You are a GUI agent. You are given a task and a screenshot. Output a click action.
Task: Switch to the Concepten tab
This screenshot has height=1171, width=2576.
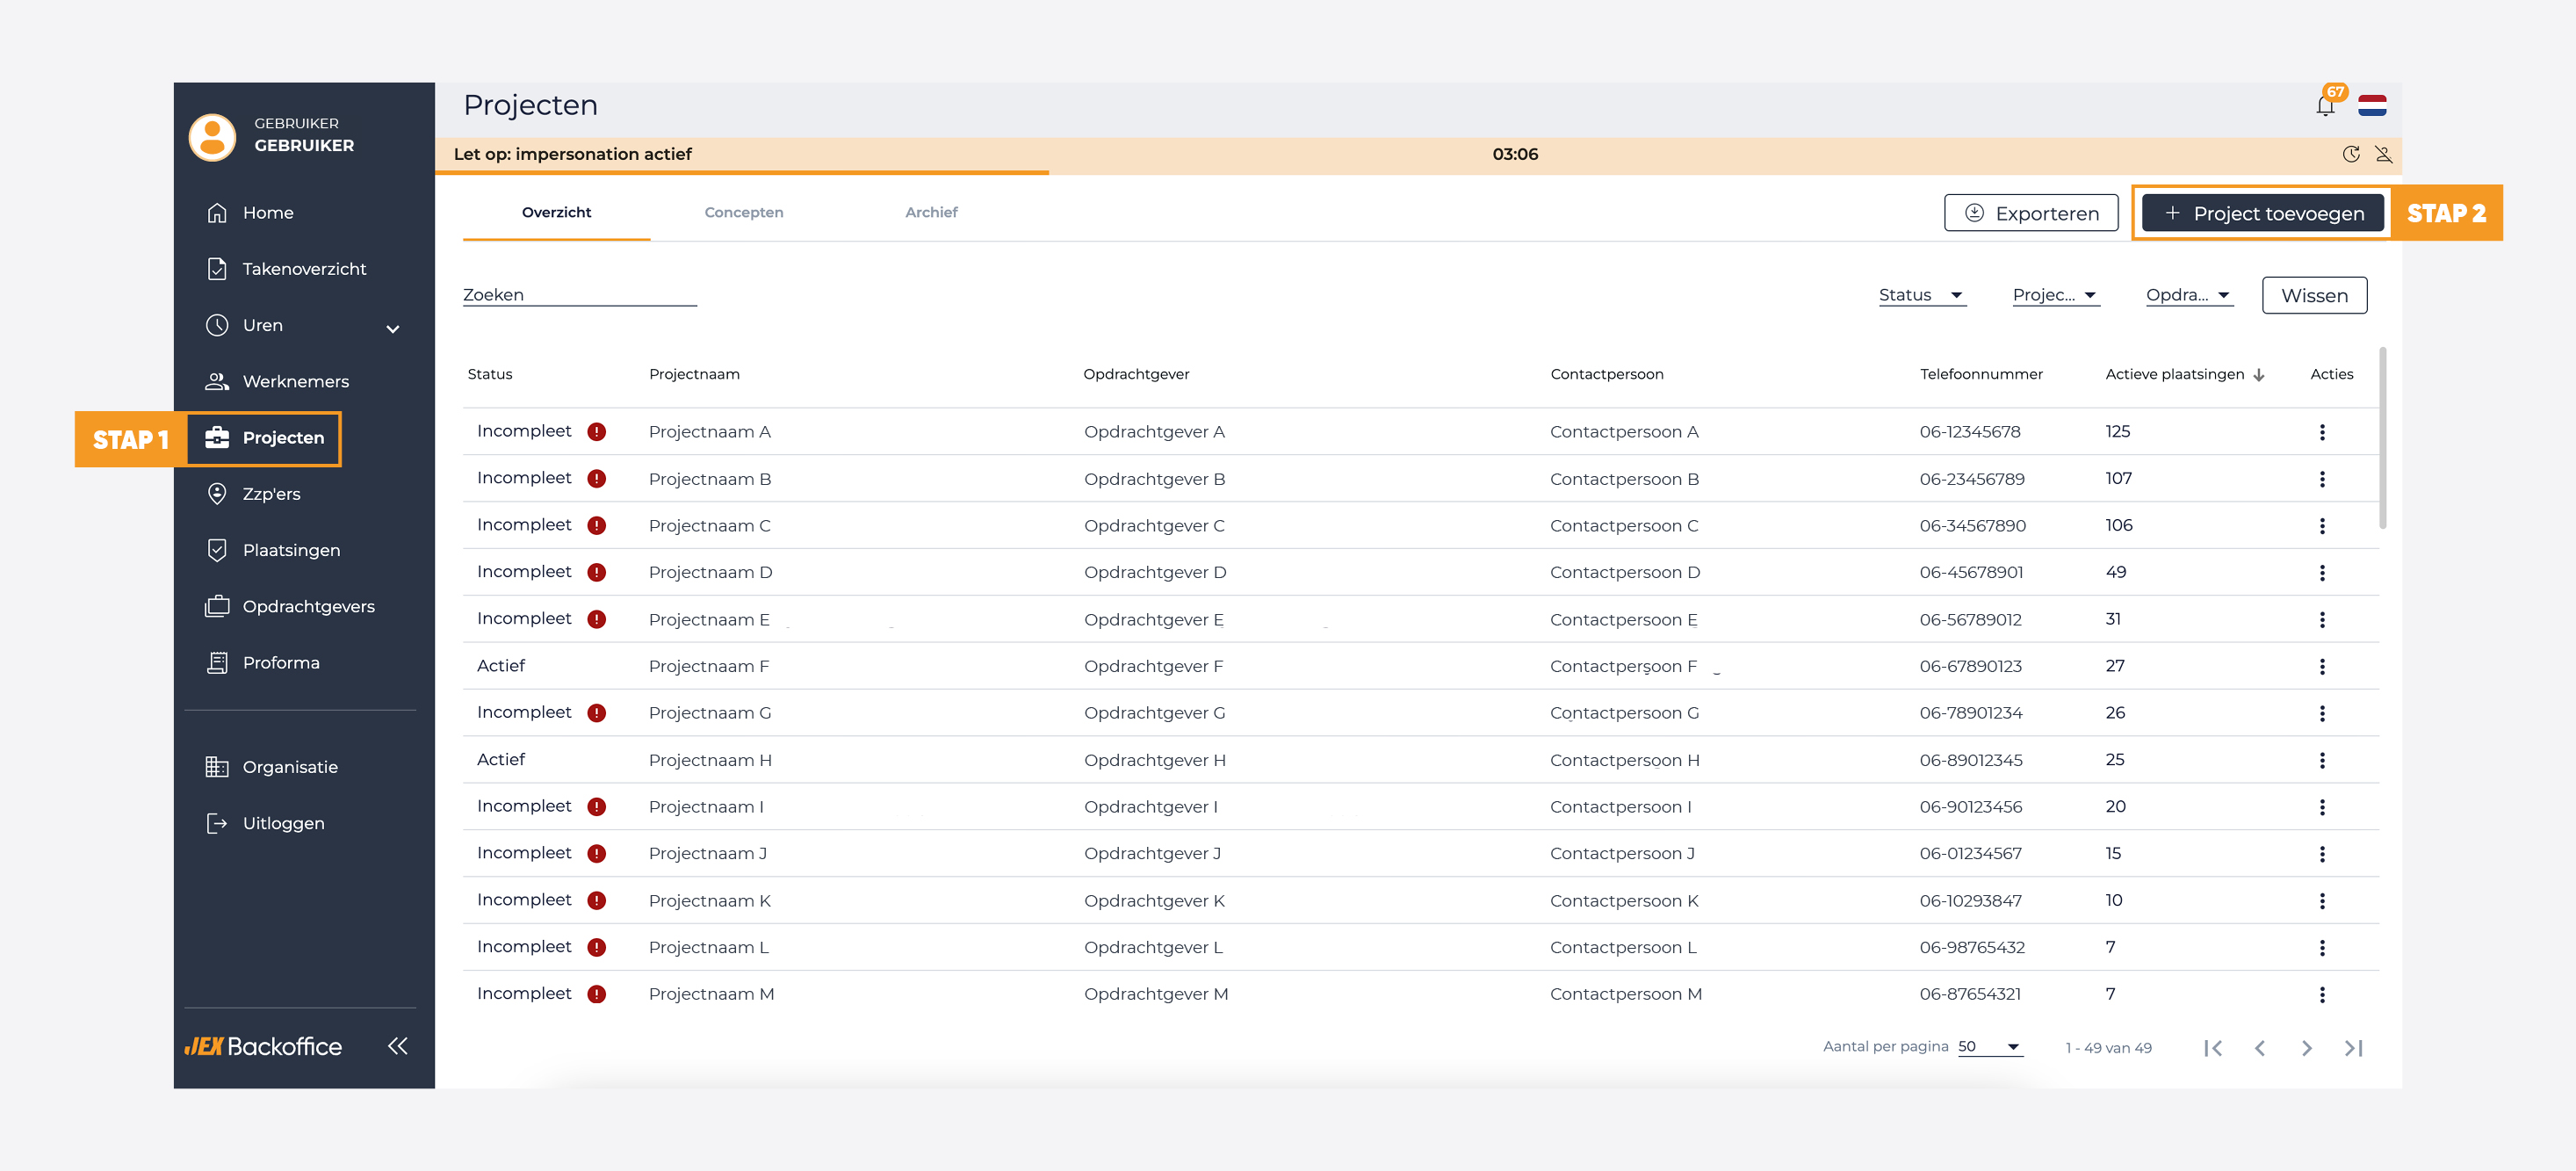pyautogui.click(x=744, y=212)
